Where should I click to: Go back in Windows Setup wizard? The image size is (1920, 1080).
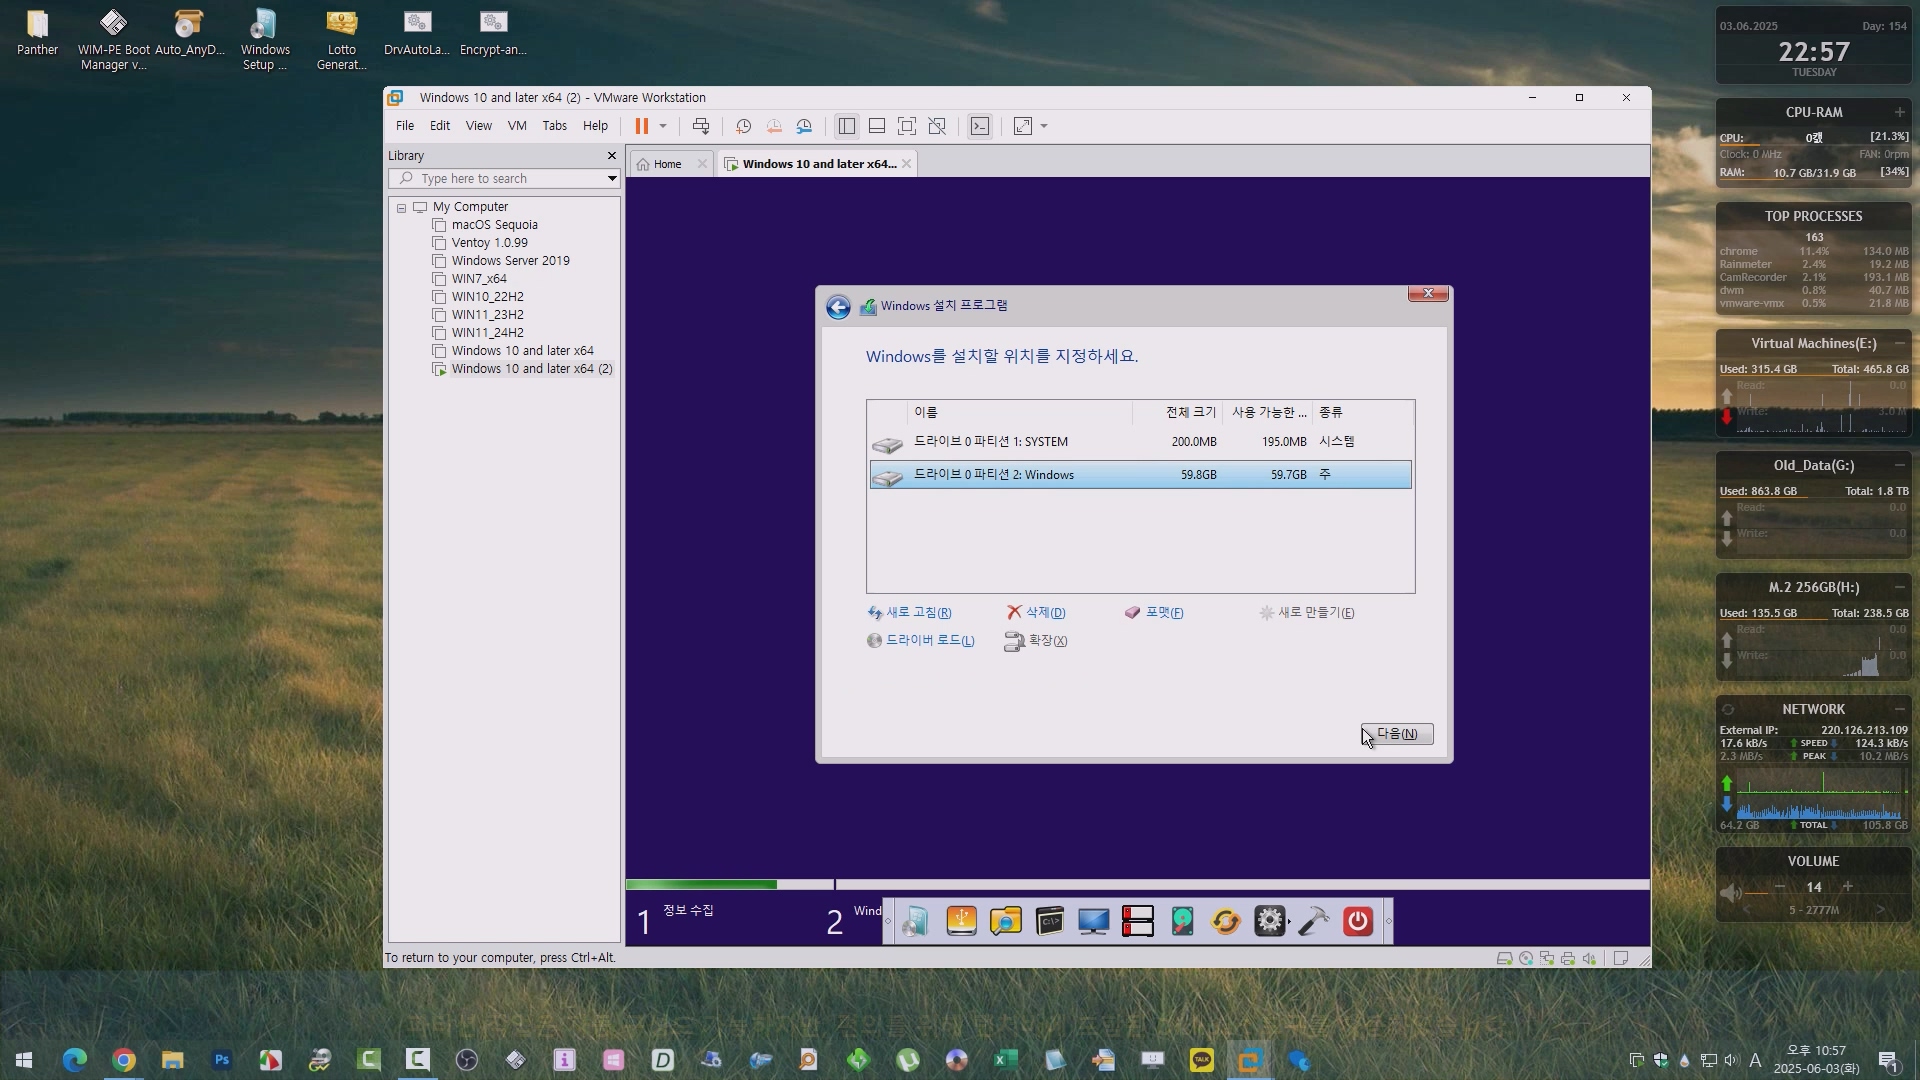[838, 307]
